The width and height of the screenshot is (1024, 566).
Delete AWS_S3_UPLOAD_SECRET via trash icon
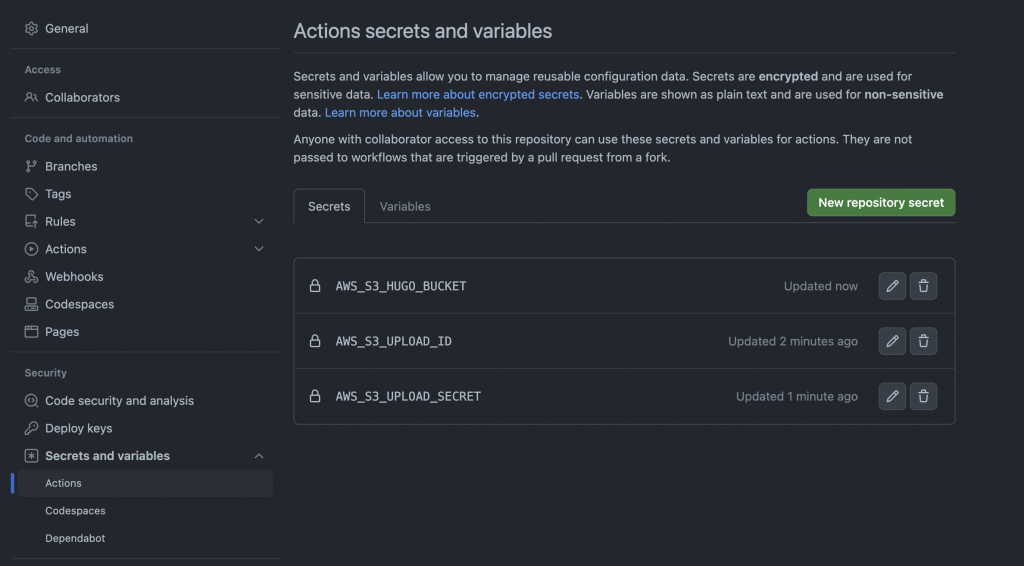[x=923, y=396]
